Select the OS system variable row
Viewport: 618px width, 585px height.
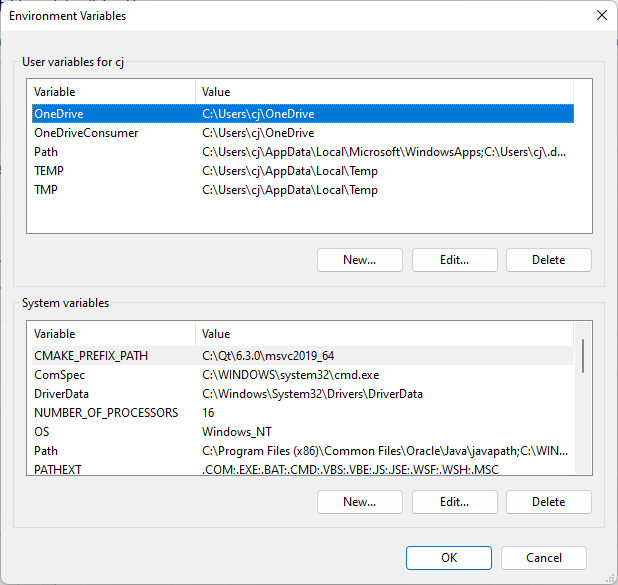point(303,431)
